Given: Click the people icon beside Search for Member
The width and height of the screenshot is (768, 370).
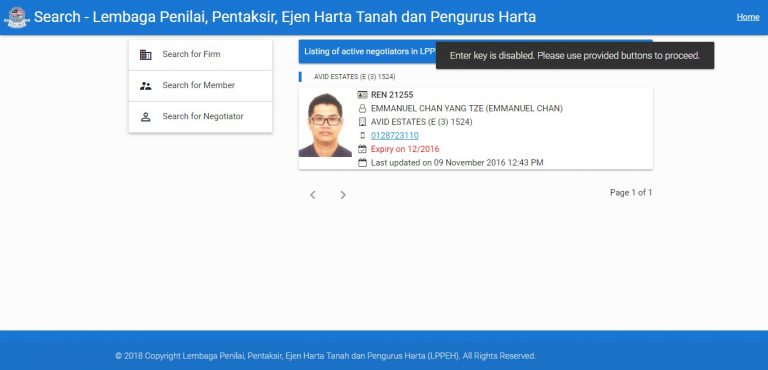Looking at the screenshot, I should (x=145, y=86).
